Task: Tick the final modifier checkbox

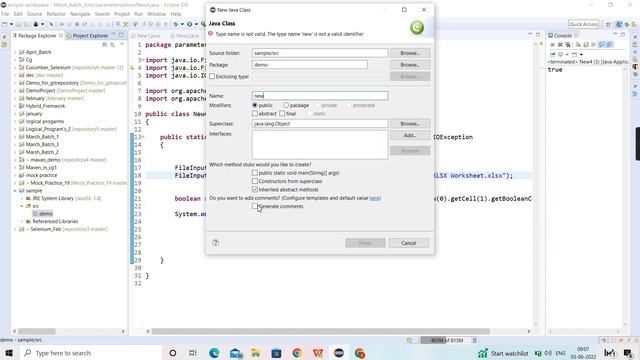Action: pyautogui.click(x=282, y=113)
